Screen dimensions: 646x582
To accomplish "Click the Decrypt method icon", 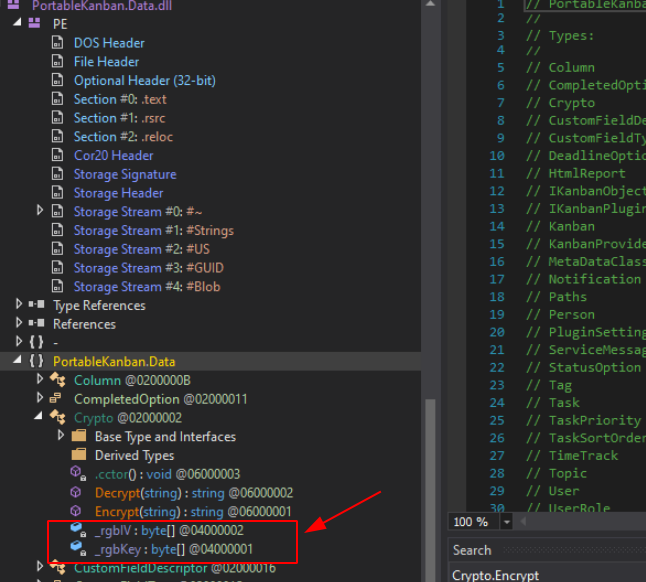I will tap(77, 493).
